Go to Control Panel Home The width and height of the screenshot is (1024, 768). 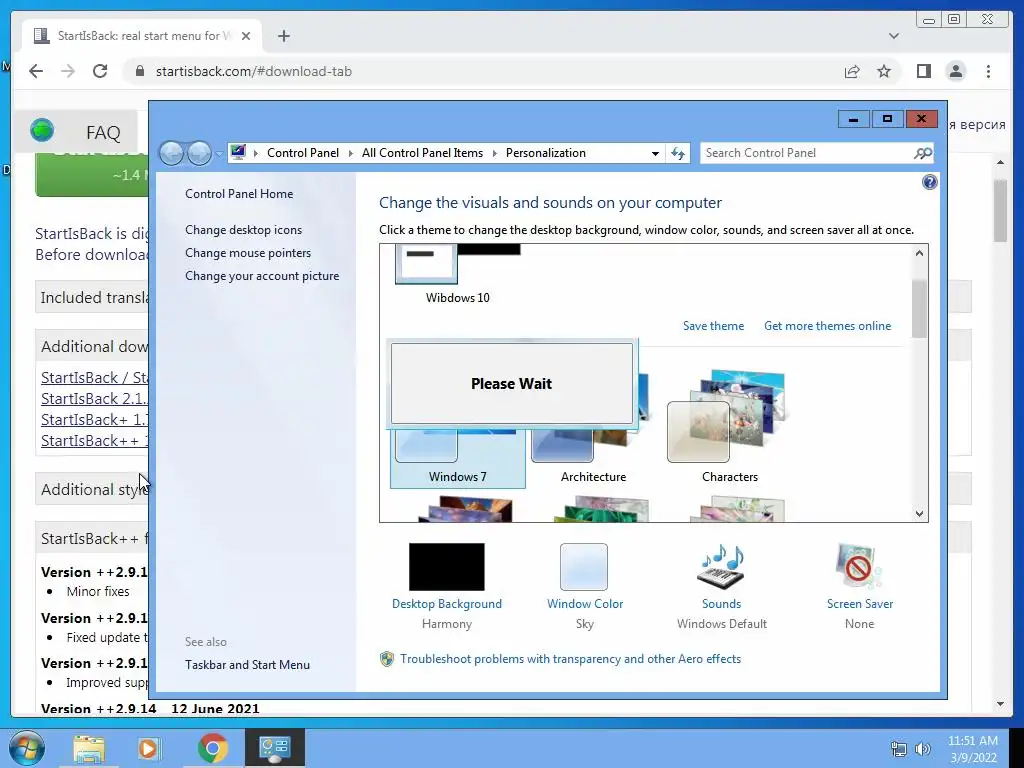239,194
